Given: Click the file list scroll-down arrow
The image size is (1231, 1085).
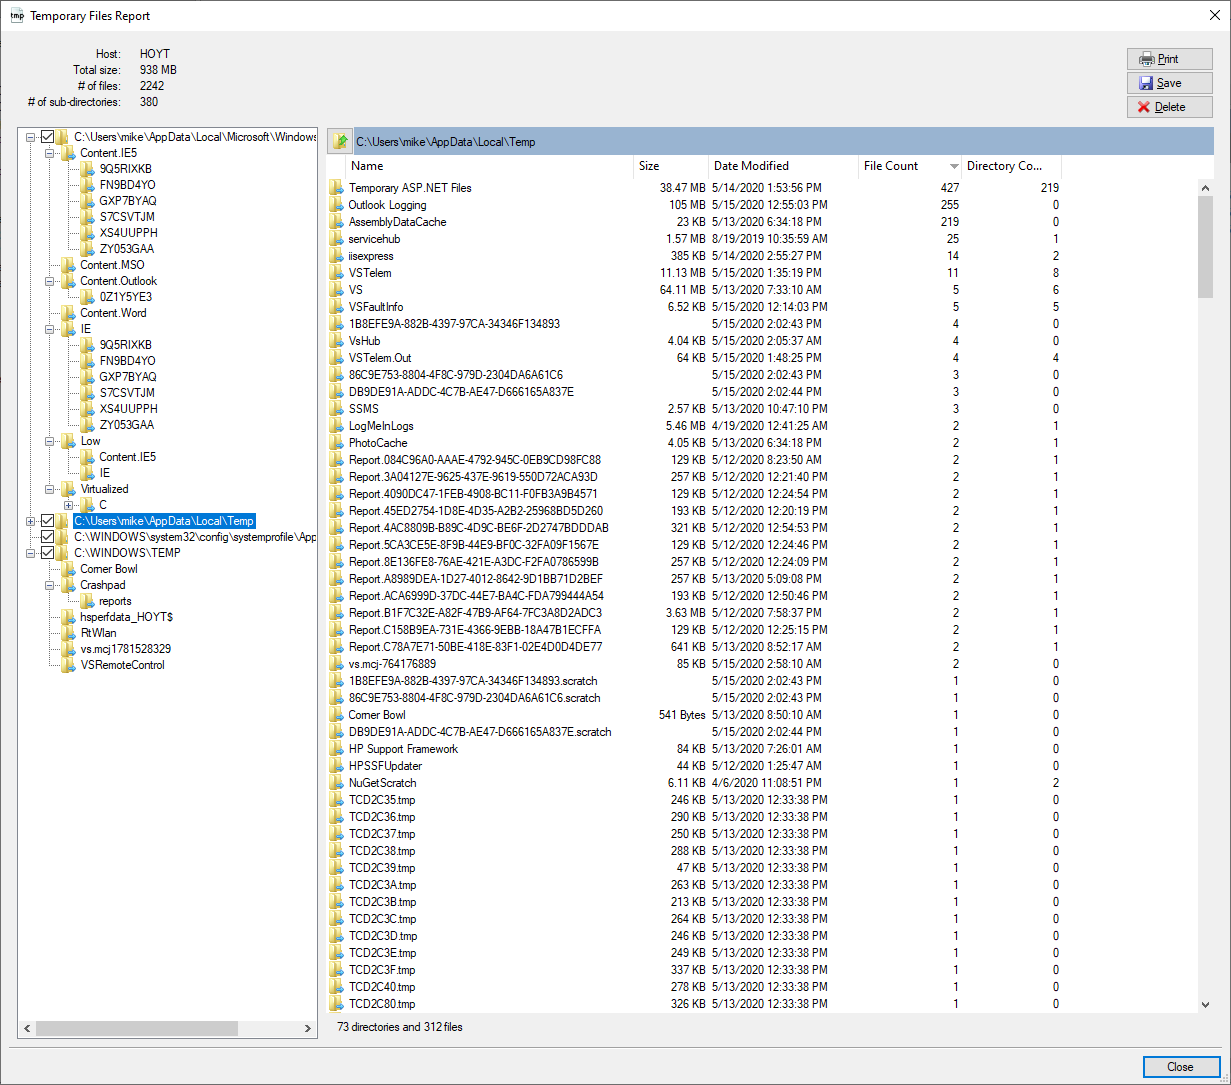Looking at the screenshot, I should (1205, 1004).
